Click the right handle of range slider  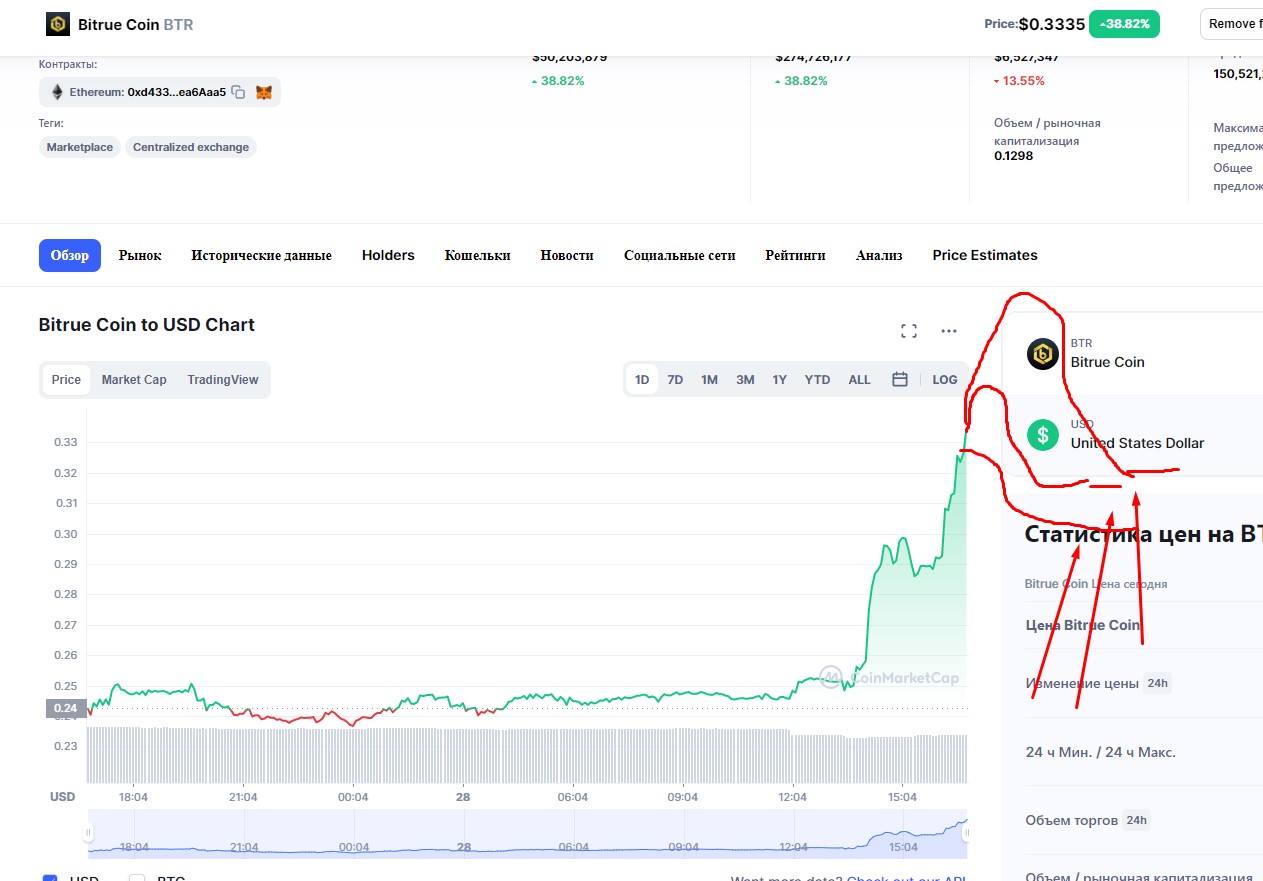(x=966, y=832)
